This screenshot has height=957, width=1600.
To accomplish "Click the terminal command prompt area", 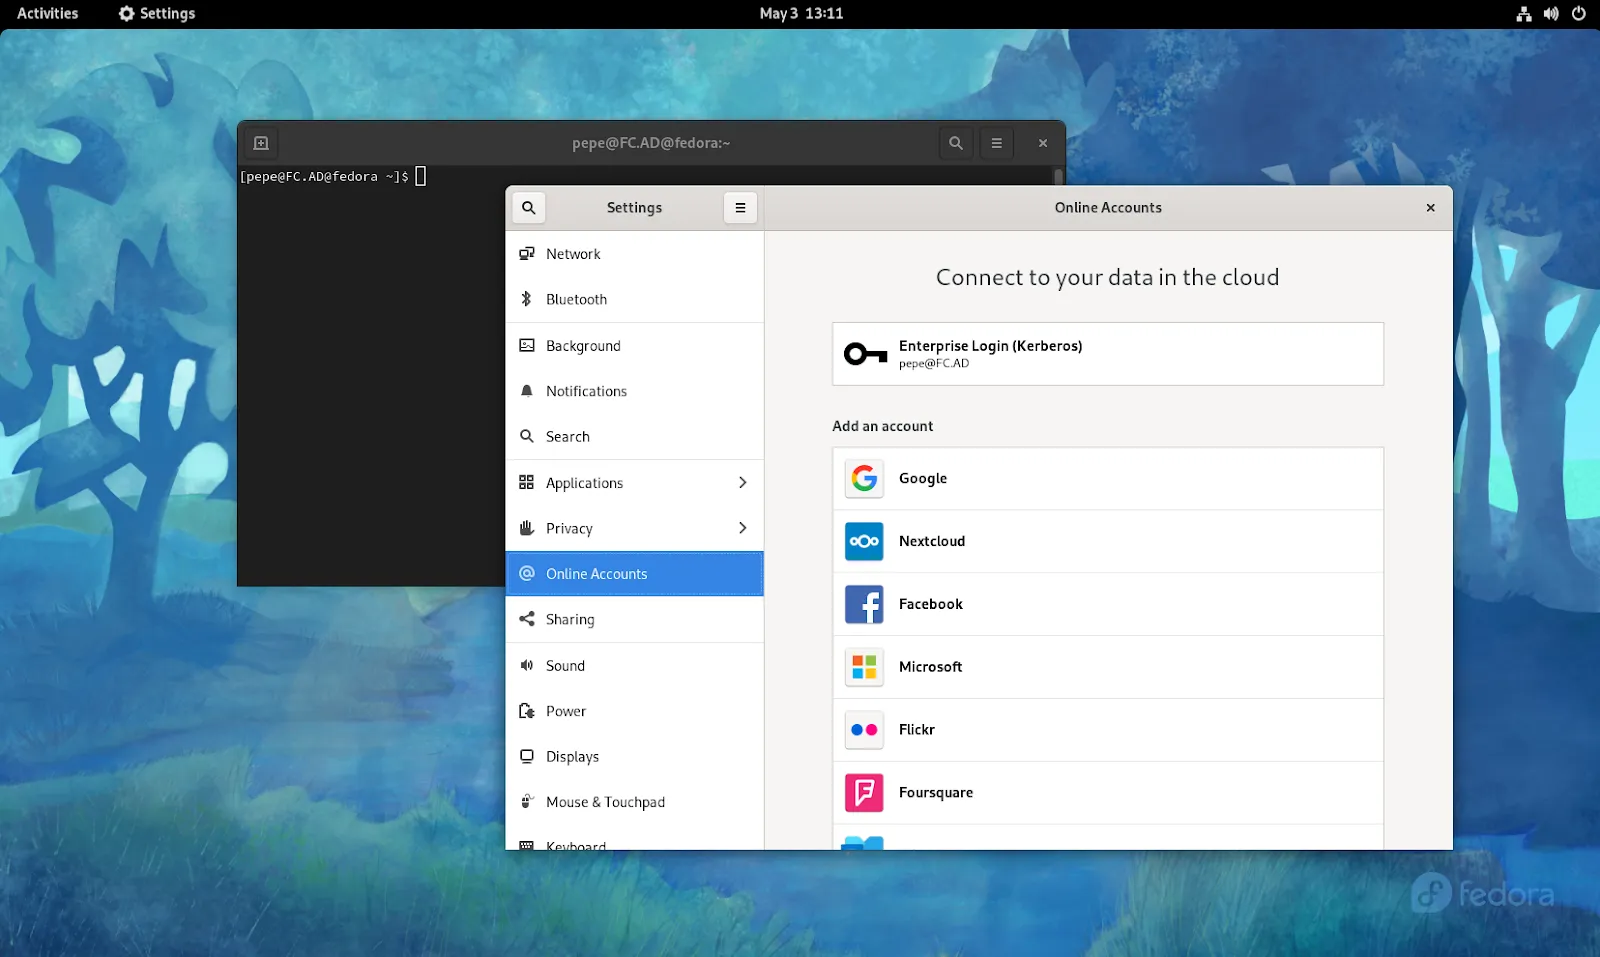I will (x=421, y=177).
